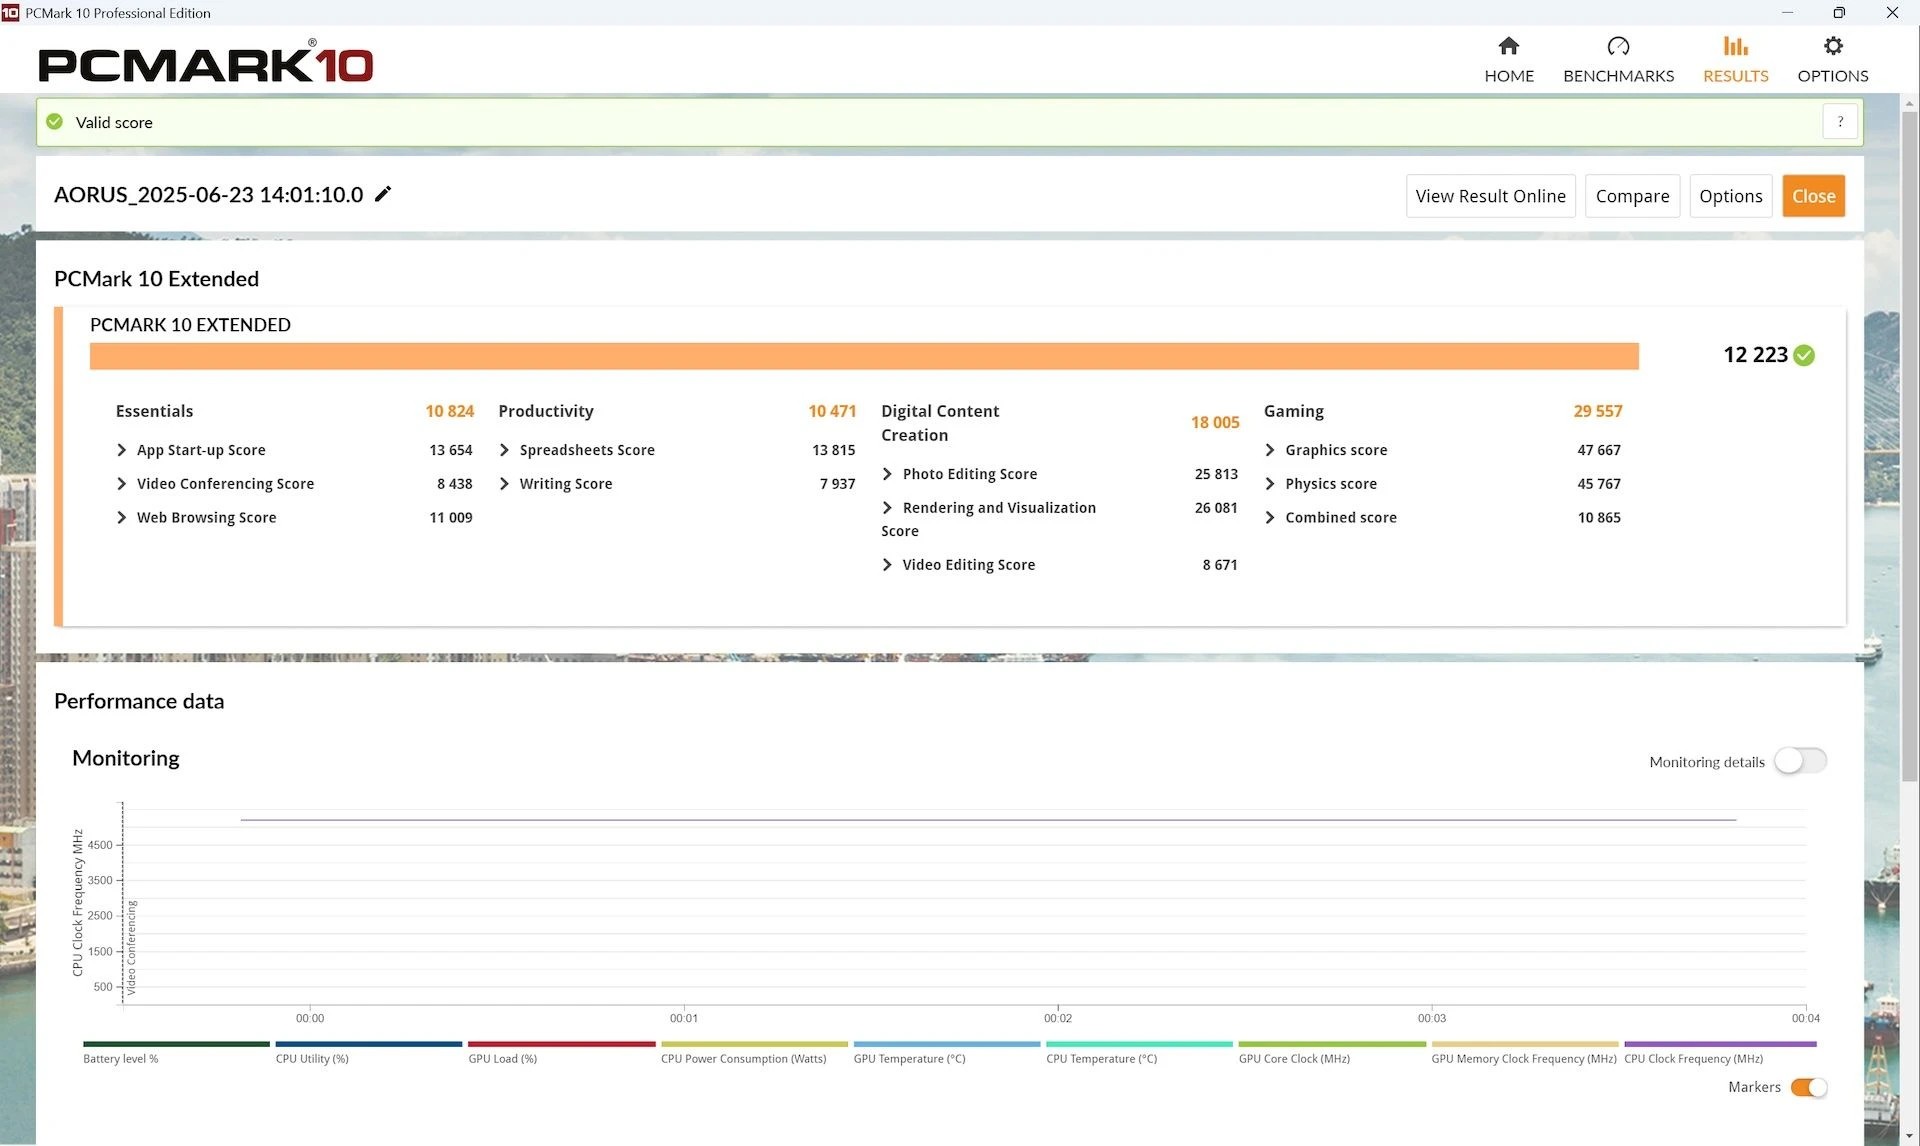Click the Home house icon
This screenshot has width=1920, height=1146.
click(1508, 46)
